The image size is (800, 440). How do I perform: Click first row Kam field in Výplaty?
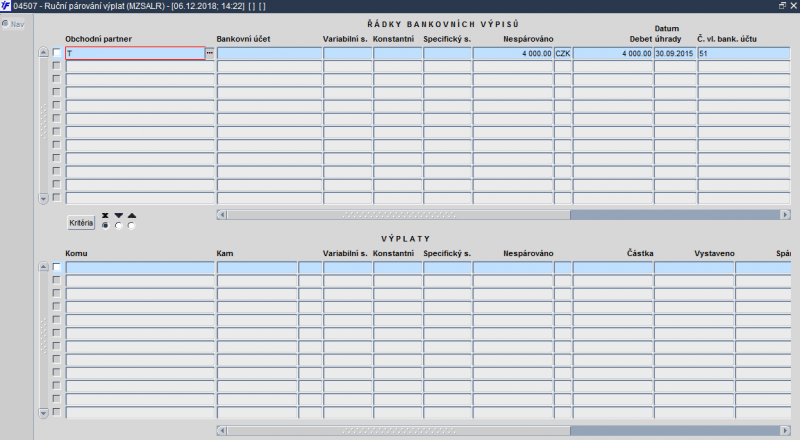[257, 267]
